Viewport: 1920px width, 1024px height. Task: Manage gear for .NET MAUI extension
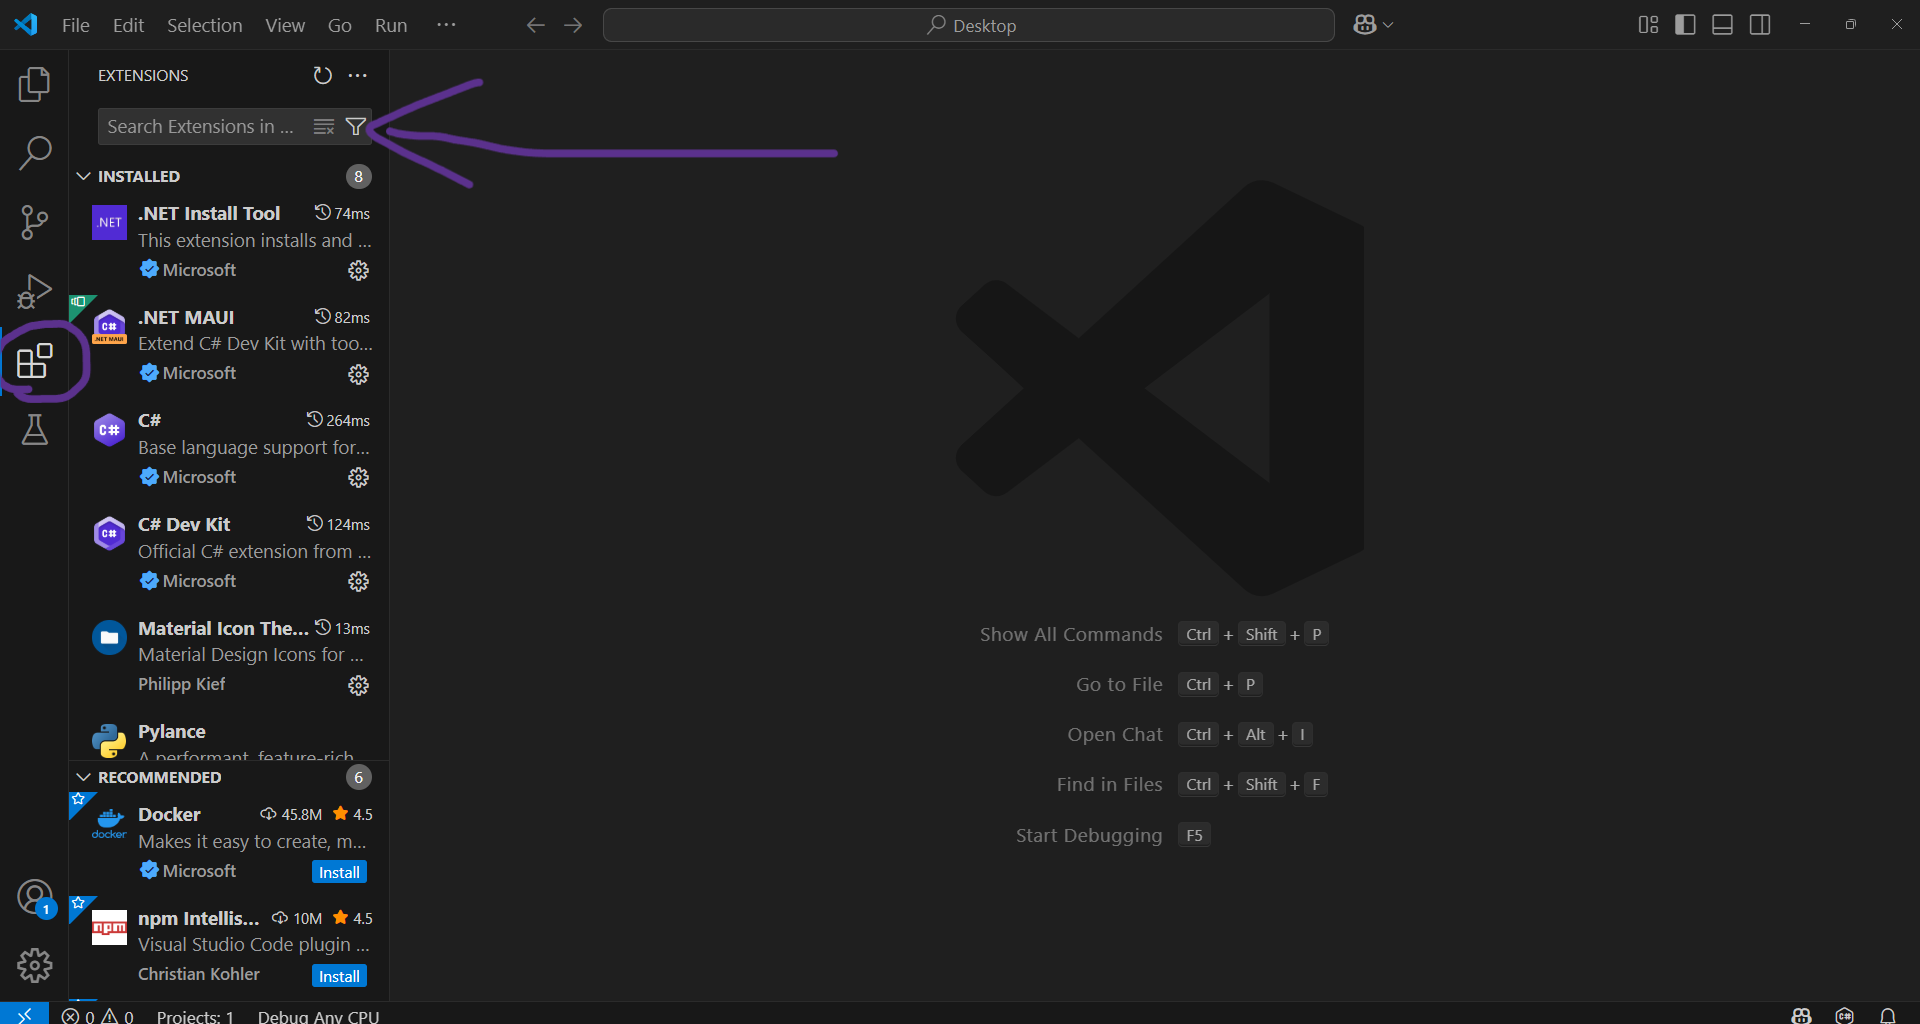click(358, 374)
